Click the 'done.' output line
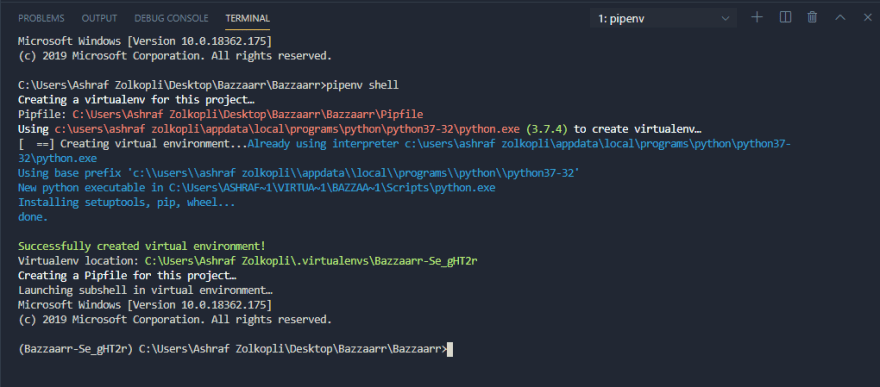Screen dimensions: 880x387 (33, 217)
